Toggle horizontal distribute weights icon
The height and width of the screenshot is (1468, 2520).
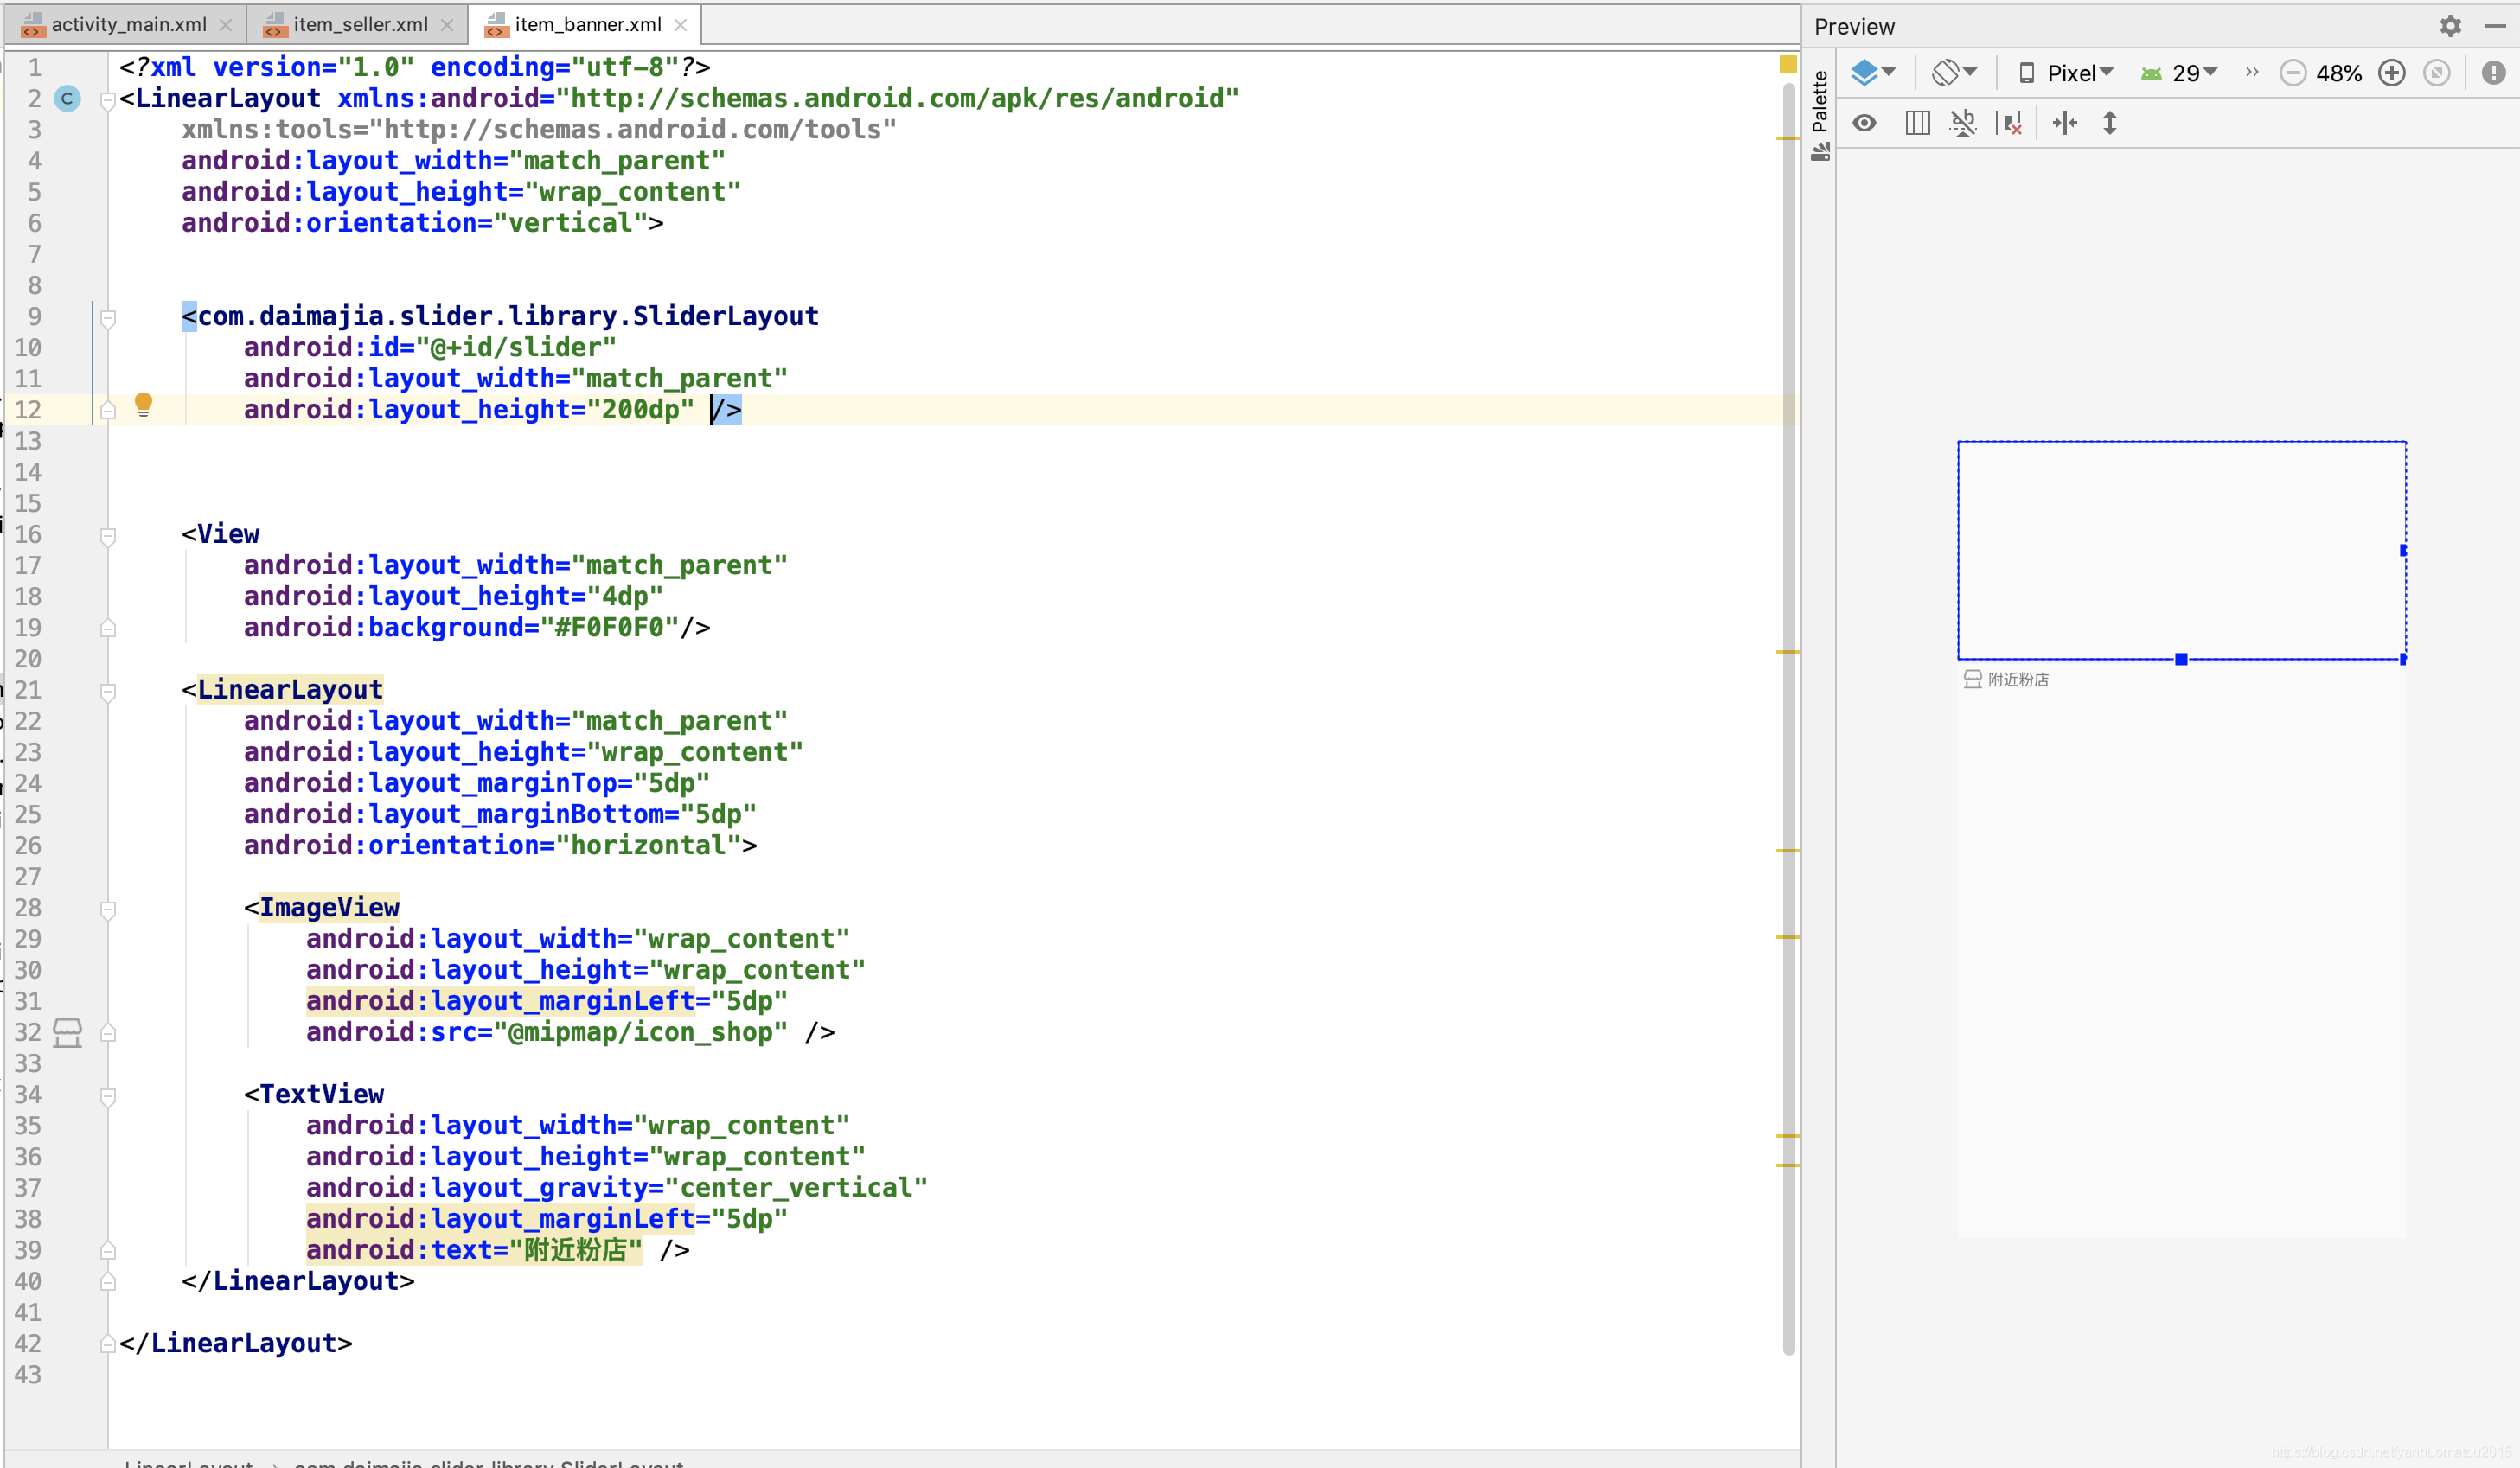point(2064,123)
